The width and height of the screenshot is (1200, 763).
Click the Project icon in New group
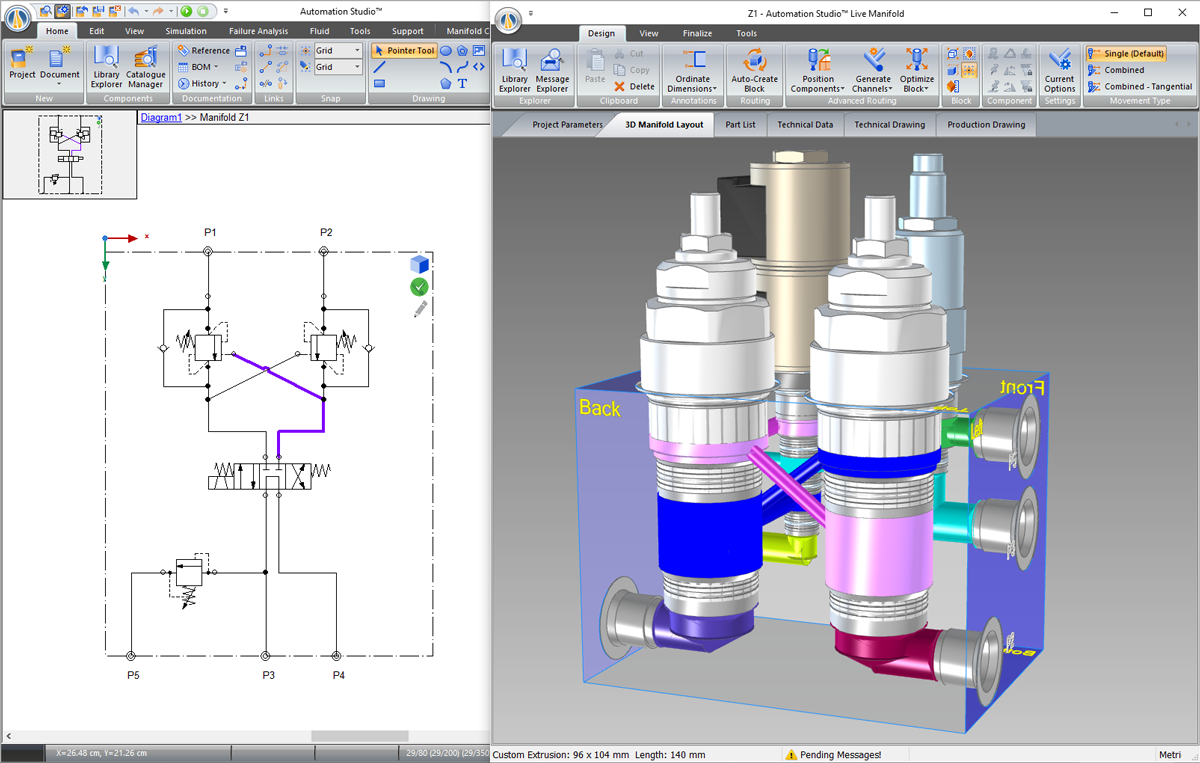pos(22,63)
